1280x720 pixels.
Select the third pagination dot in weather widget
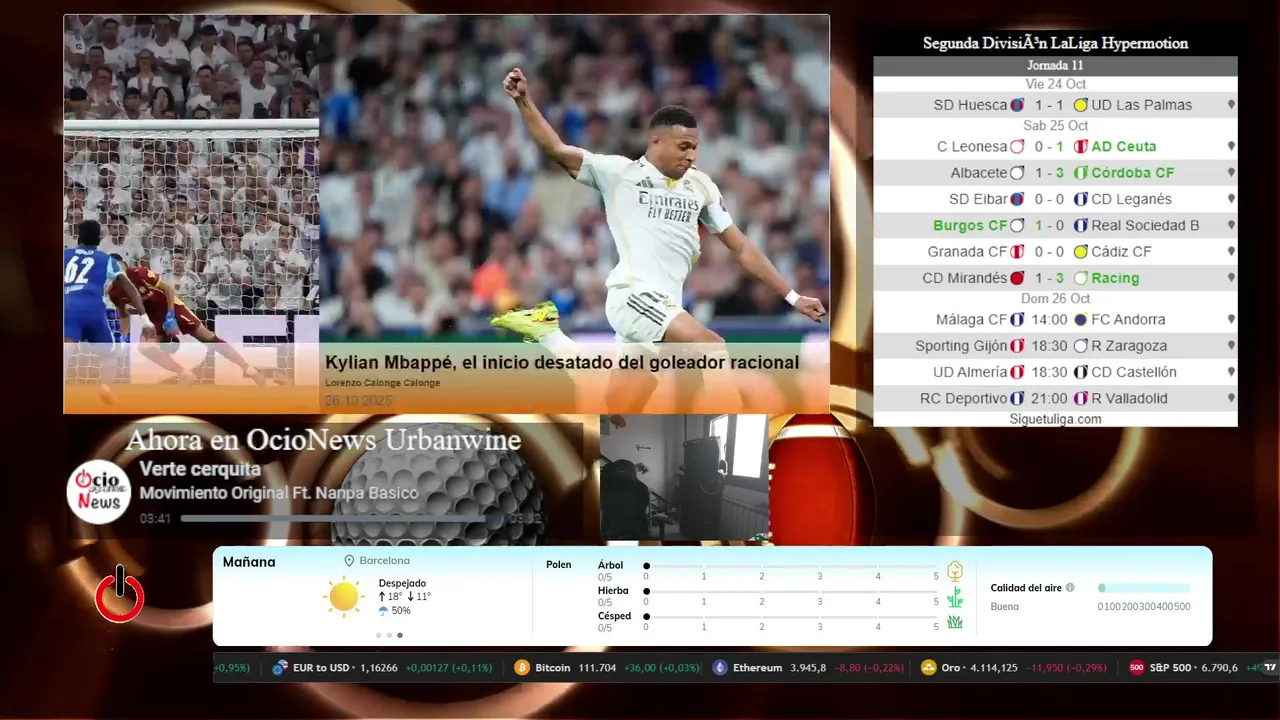(400, 635)
